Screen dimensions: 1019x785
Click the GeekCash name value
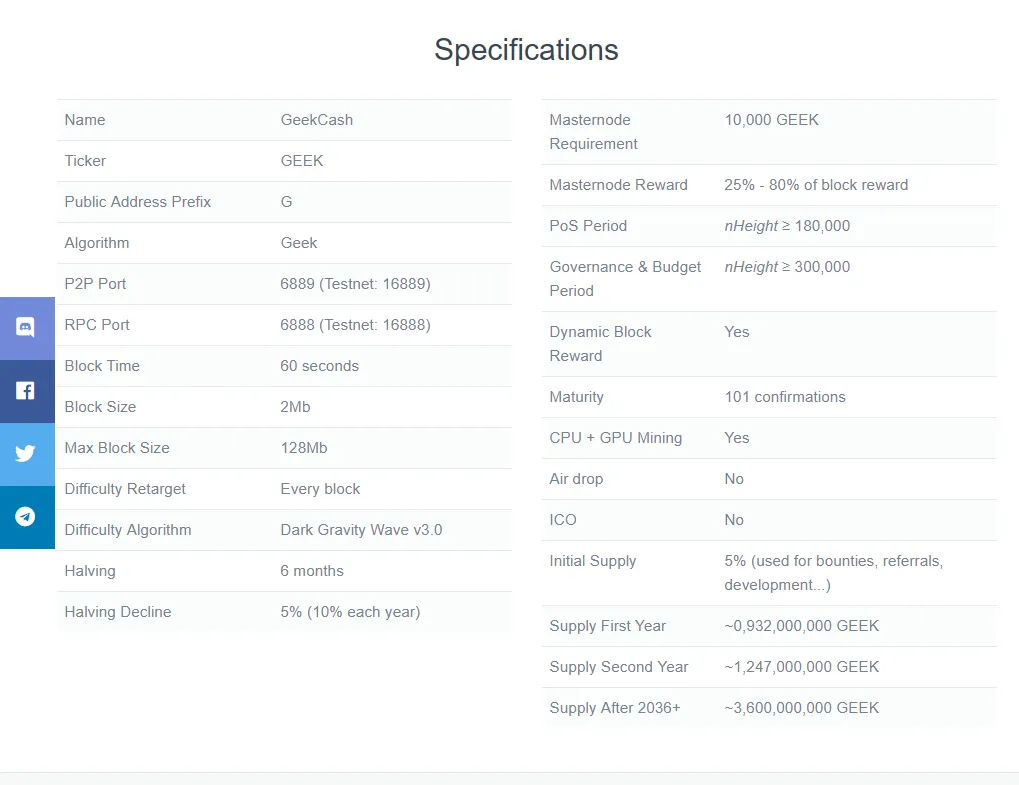316,120
